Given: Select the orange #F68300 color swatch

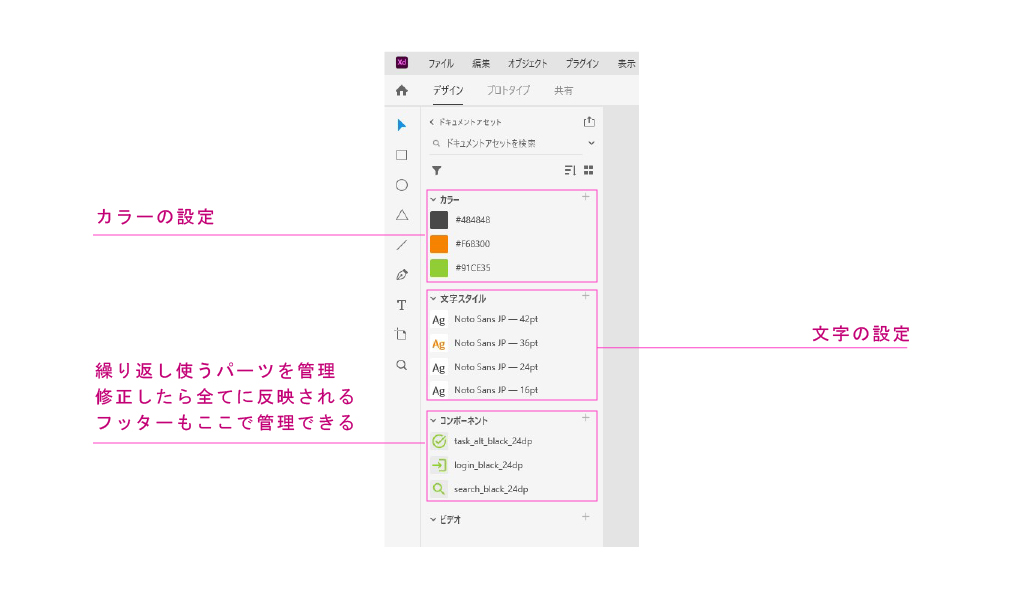Looking at the screenshot, I should click(x=439, y=244).
